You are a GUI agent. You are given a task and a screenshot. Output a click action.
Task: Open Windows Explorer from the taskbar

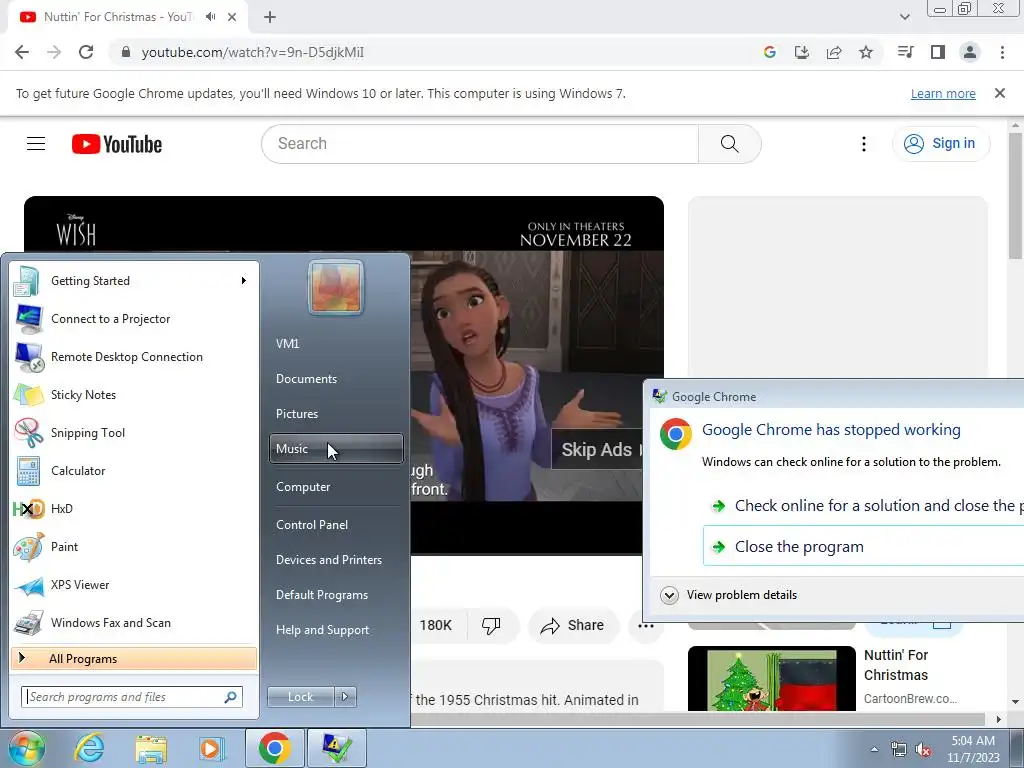[151, 748]
